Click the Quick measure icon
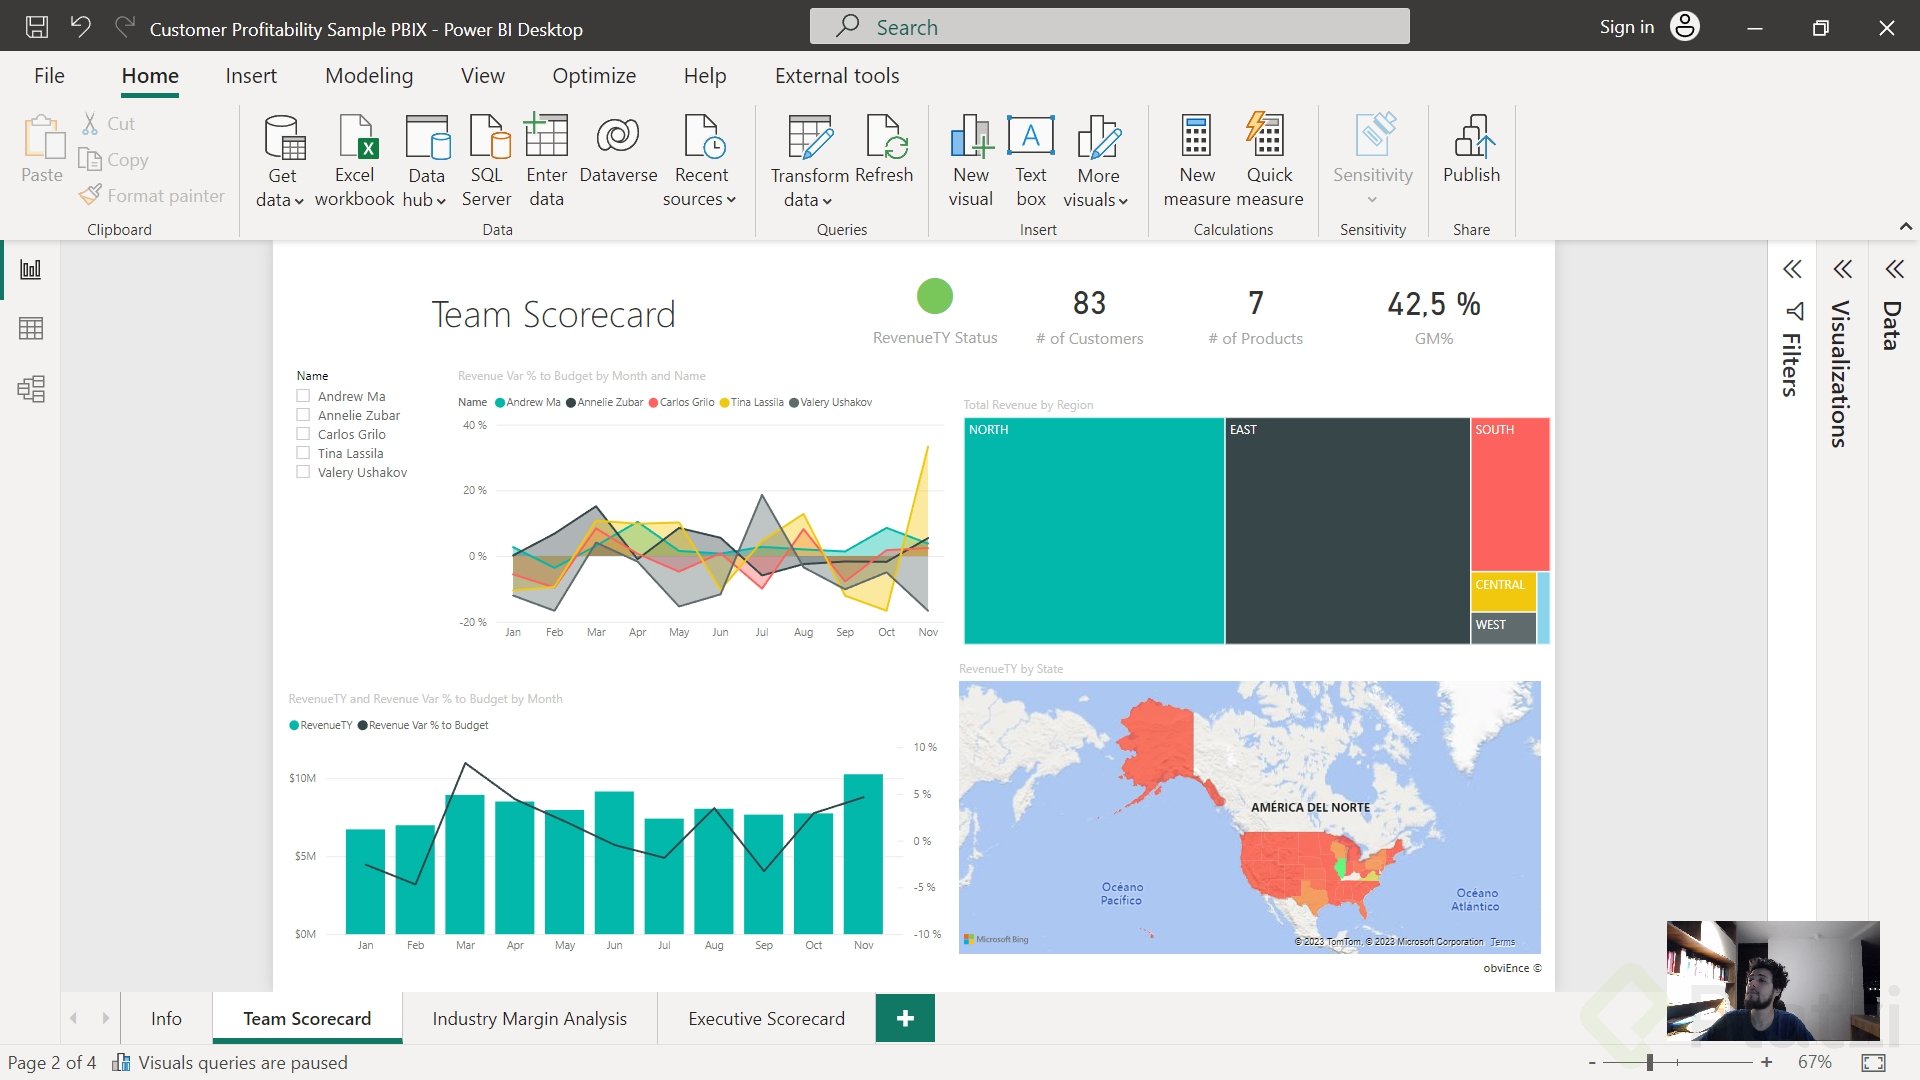Viewport: 1920px width, 1080px height. [1268, 160]
